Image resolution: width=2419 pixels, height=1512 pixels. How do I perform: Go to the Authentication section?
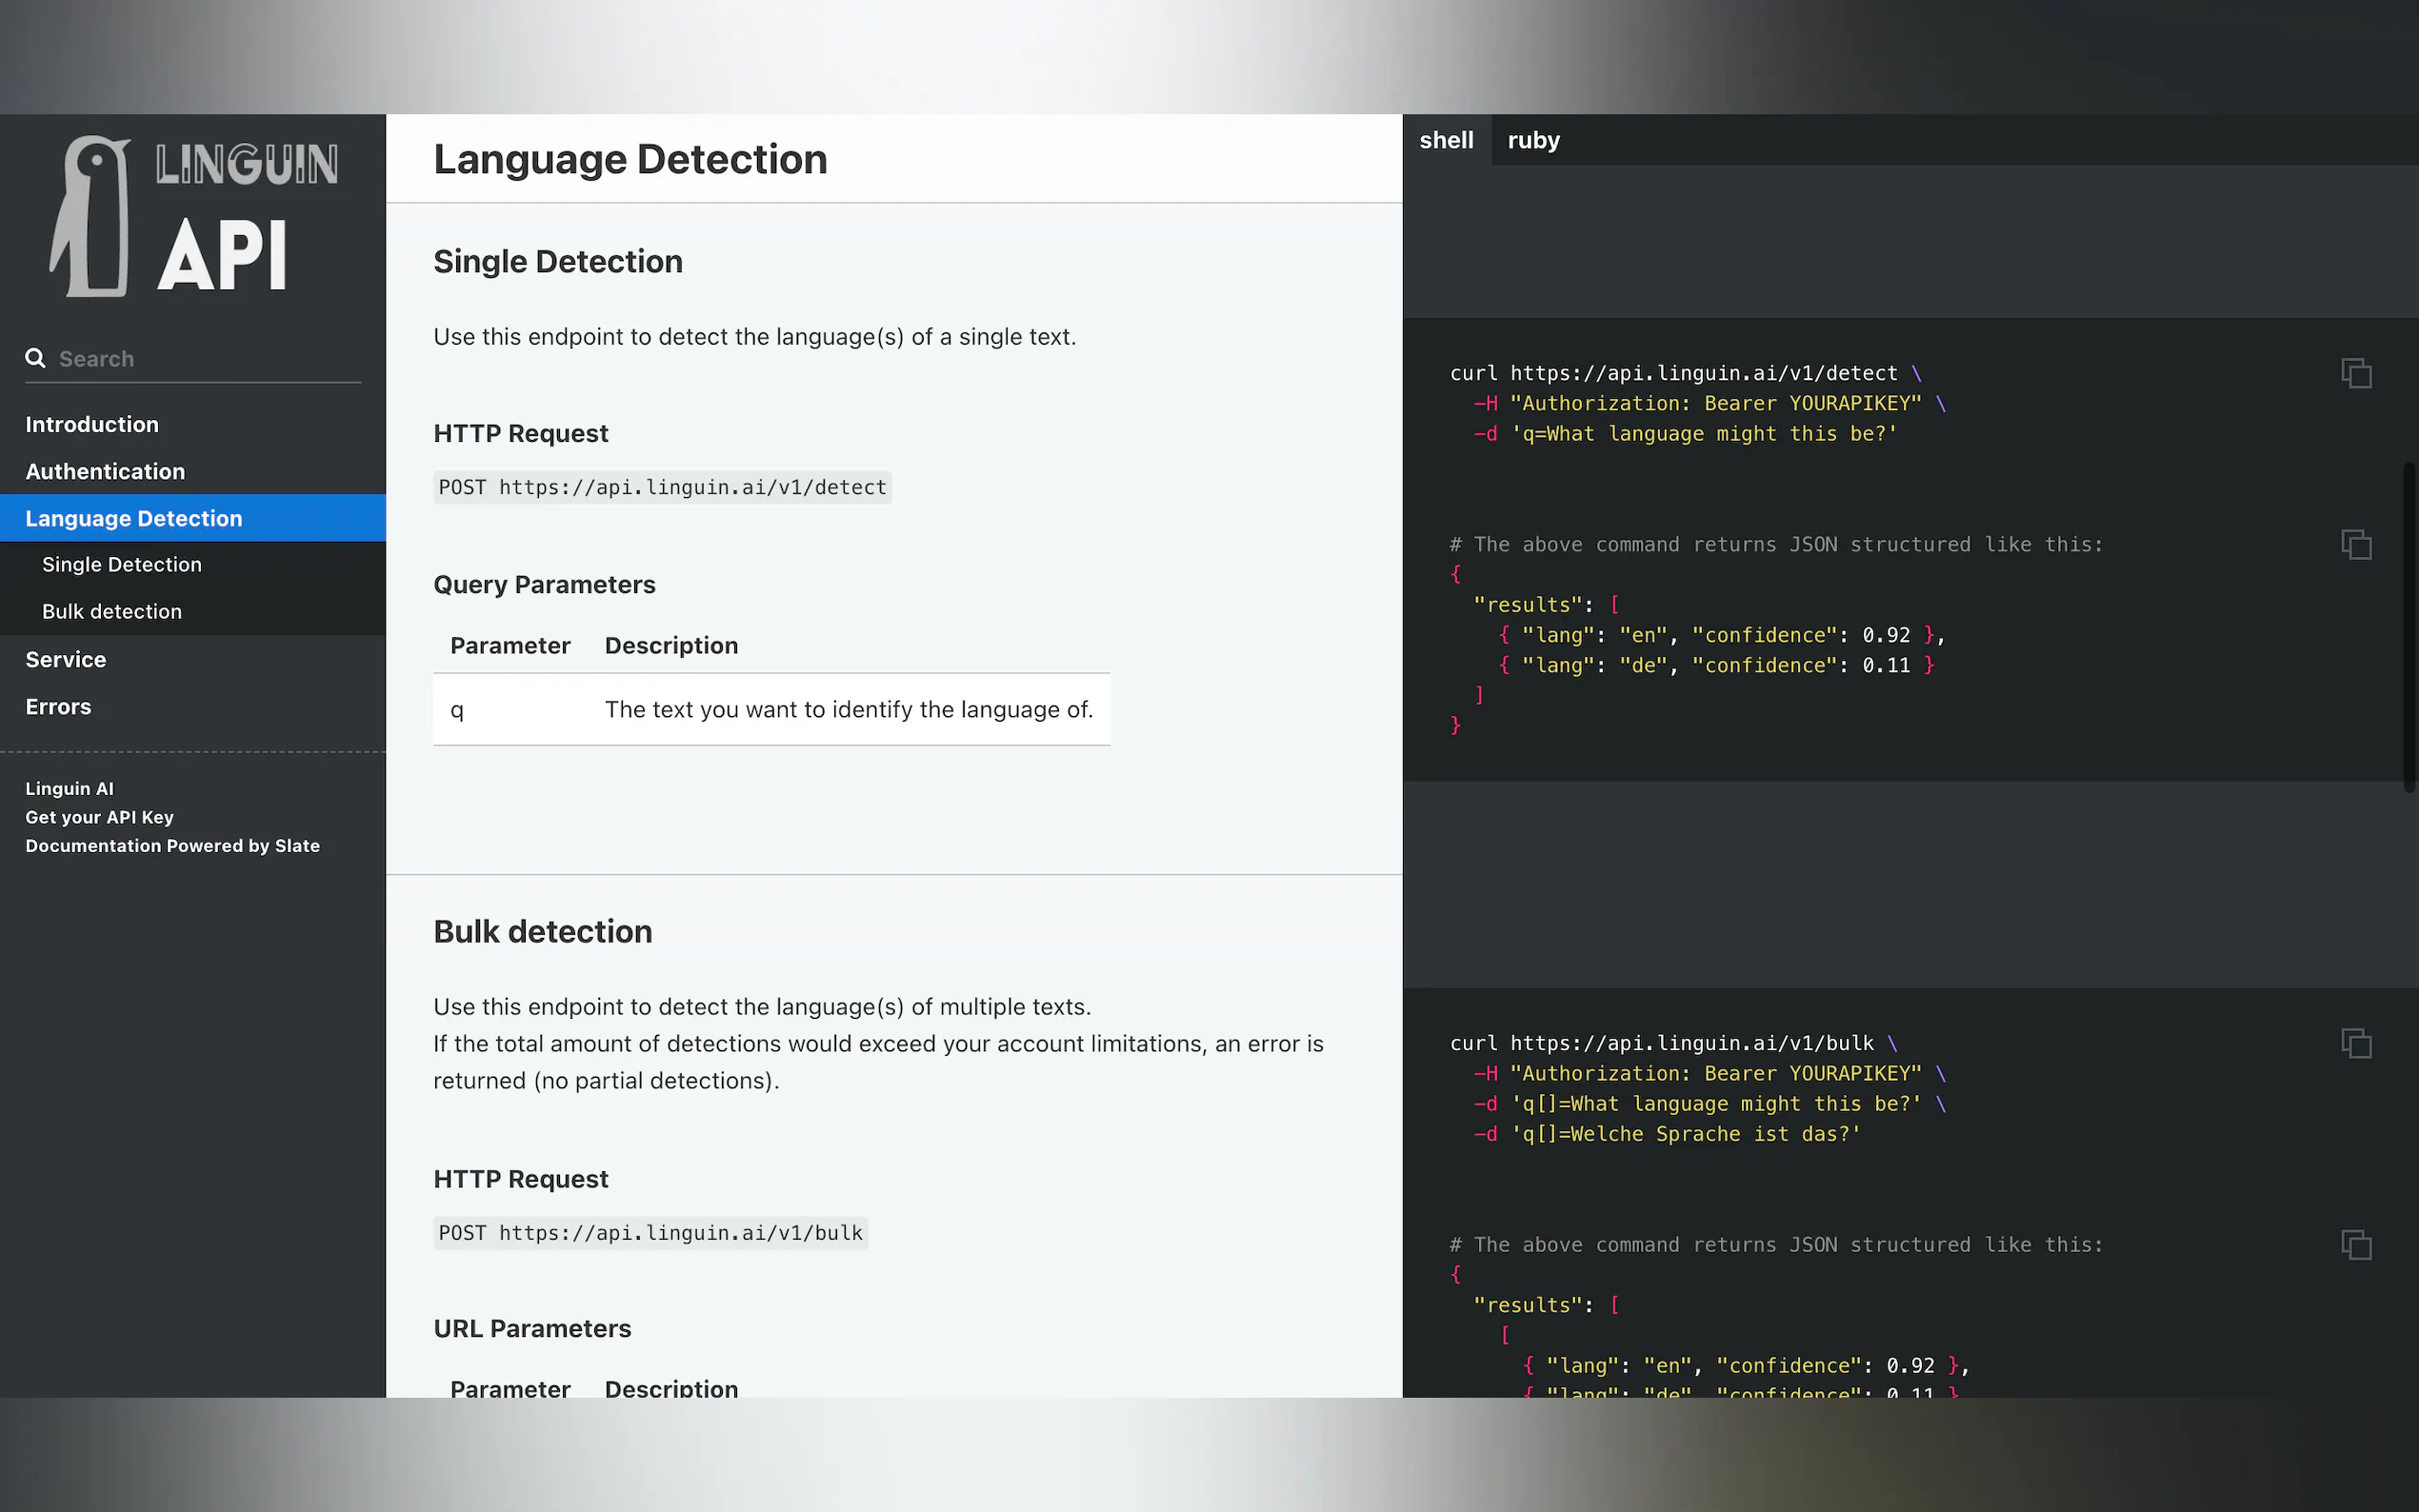105,471
